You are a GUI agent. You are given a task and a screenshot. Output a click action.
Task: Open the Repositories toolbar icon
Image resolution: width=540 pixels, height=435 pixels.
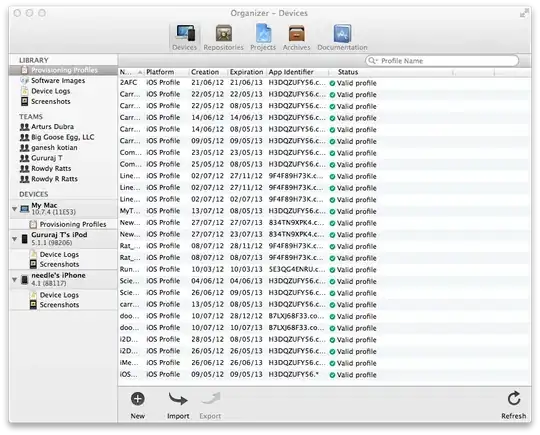(x=224, y=33)
